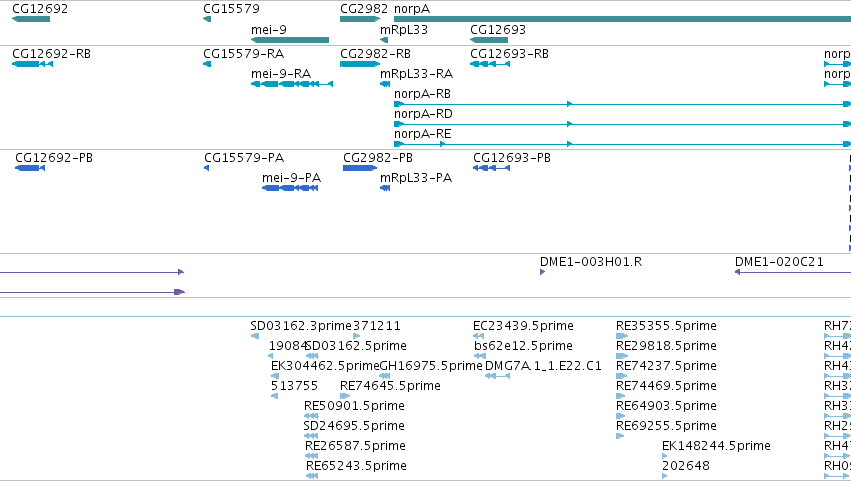The image size is (851, 481).
Task: Select the mei-9 gene bar
Action: click(290, 40)
